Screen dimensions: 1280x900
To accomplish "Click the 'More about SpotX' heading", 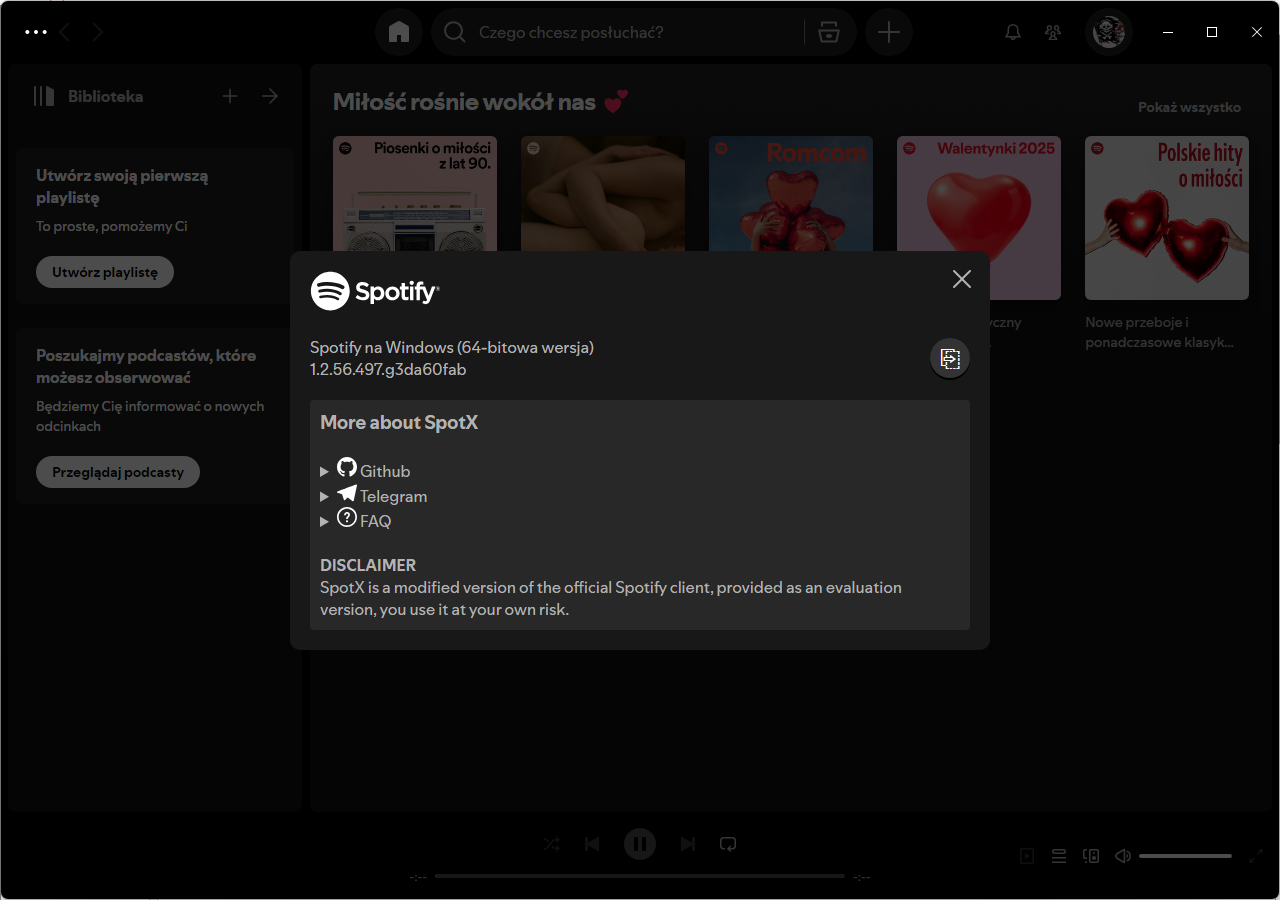I will point(399,422).
